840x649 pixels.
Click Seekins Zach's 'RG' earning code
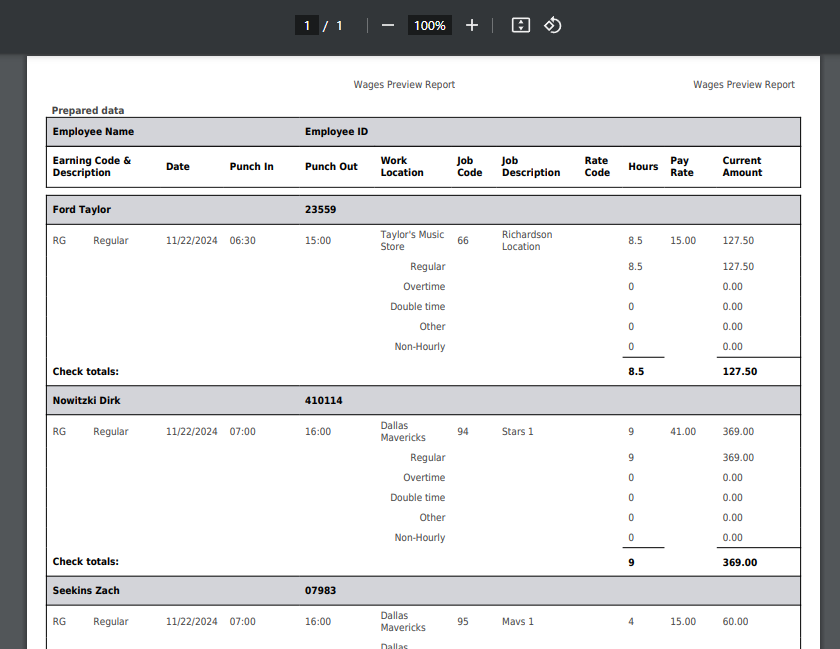59,622
